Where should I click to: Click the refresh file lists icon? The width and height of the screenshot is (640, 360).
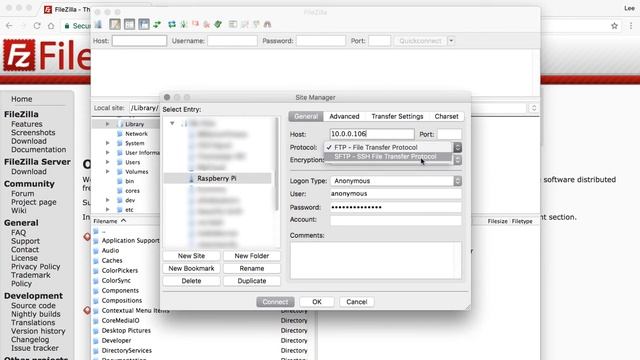click(x=172, y=24)
